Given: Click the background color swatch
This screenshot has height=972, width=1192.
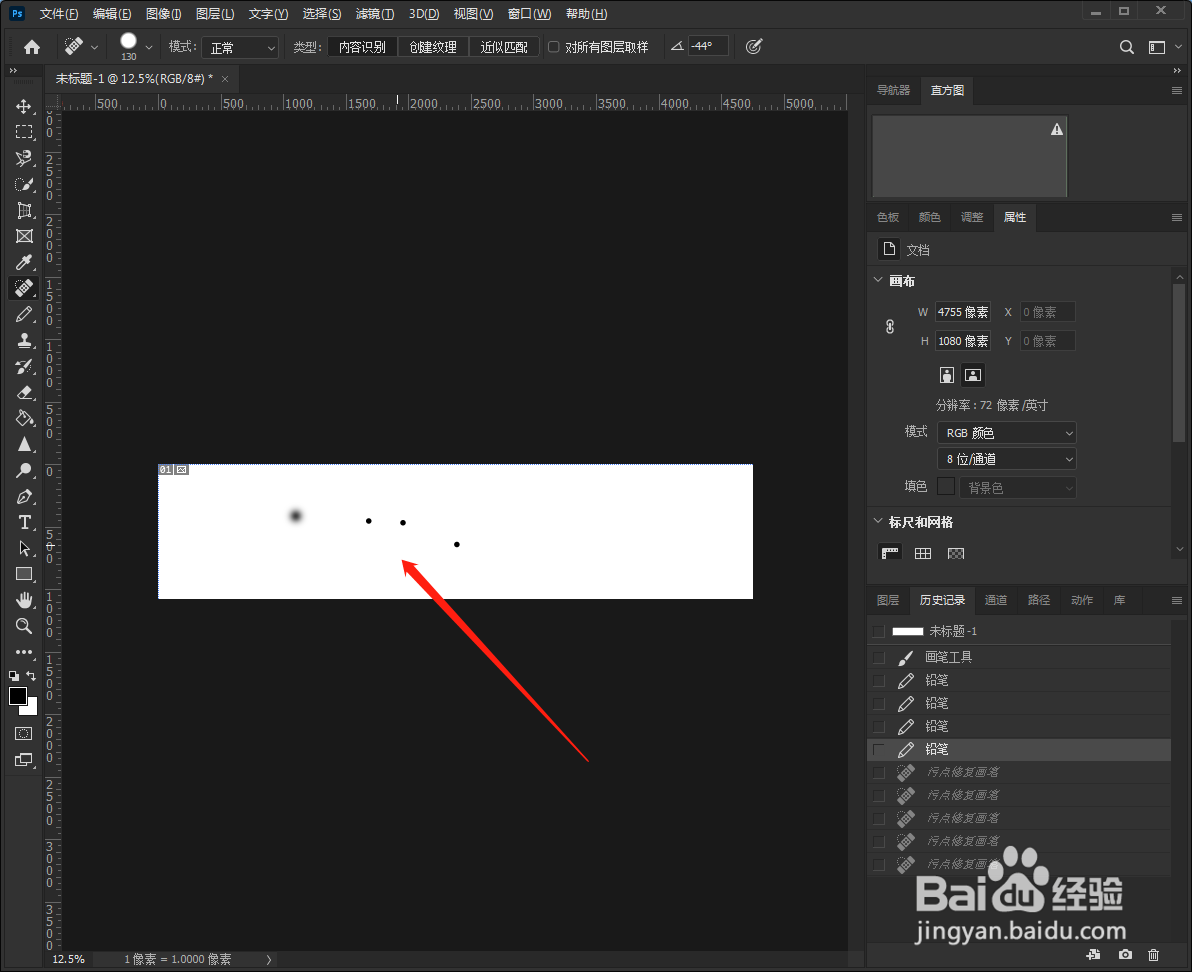Looking at the screenshot, I should click(32, 710).
